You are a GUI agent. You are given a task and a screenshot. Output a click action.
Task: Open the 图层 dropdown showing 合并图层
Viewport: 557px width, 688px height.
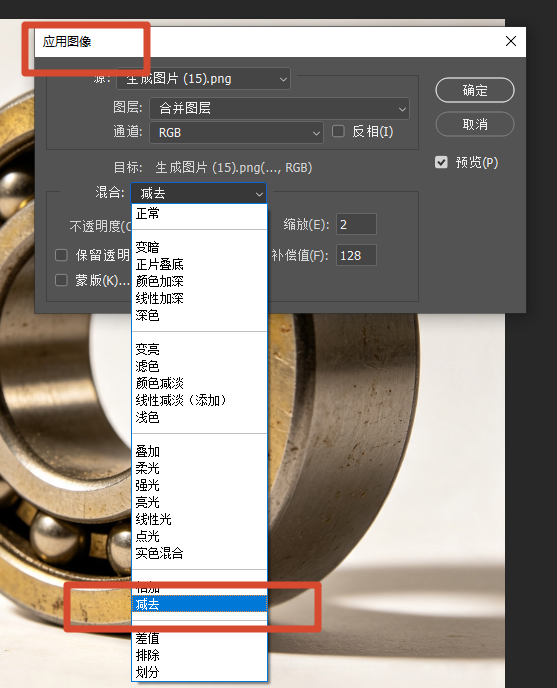click(x=280, y=108)
